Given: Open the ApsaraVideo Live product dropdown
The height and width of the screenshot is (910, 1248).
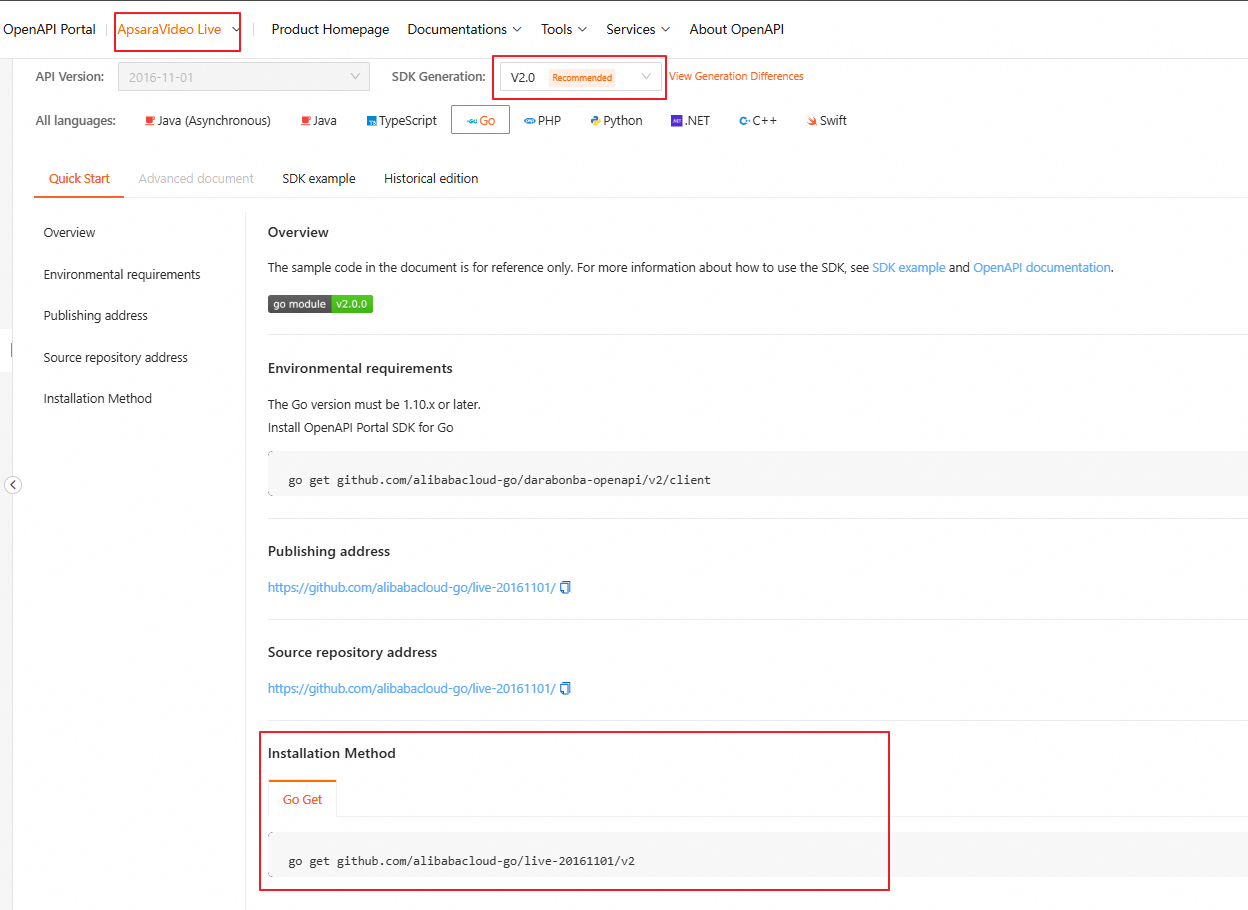Looking at the screenshot, I should [x=178, y=29].
